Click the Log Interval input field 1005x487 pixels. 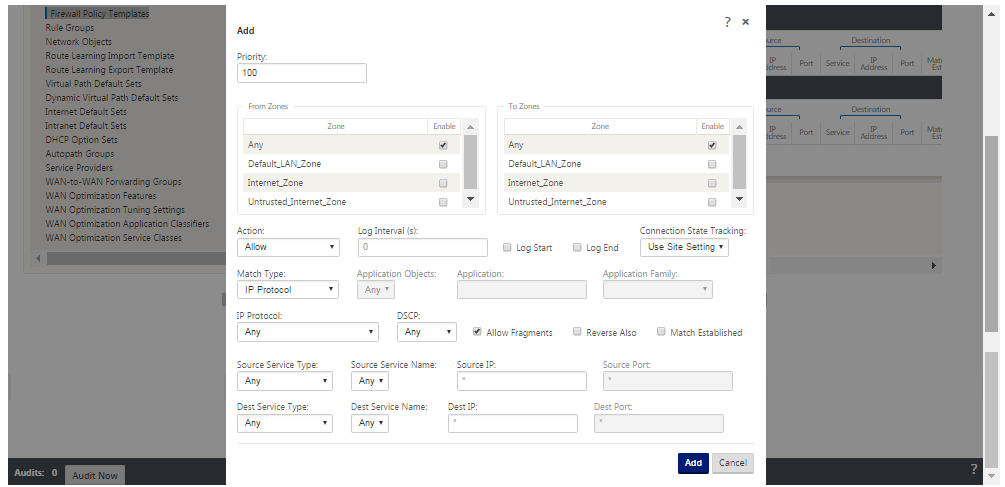coord(423,247)
